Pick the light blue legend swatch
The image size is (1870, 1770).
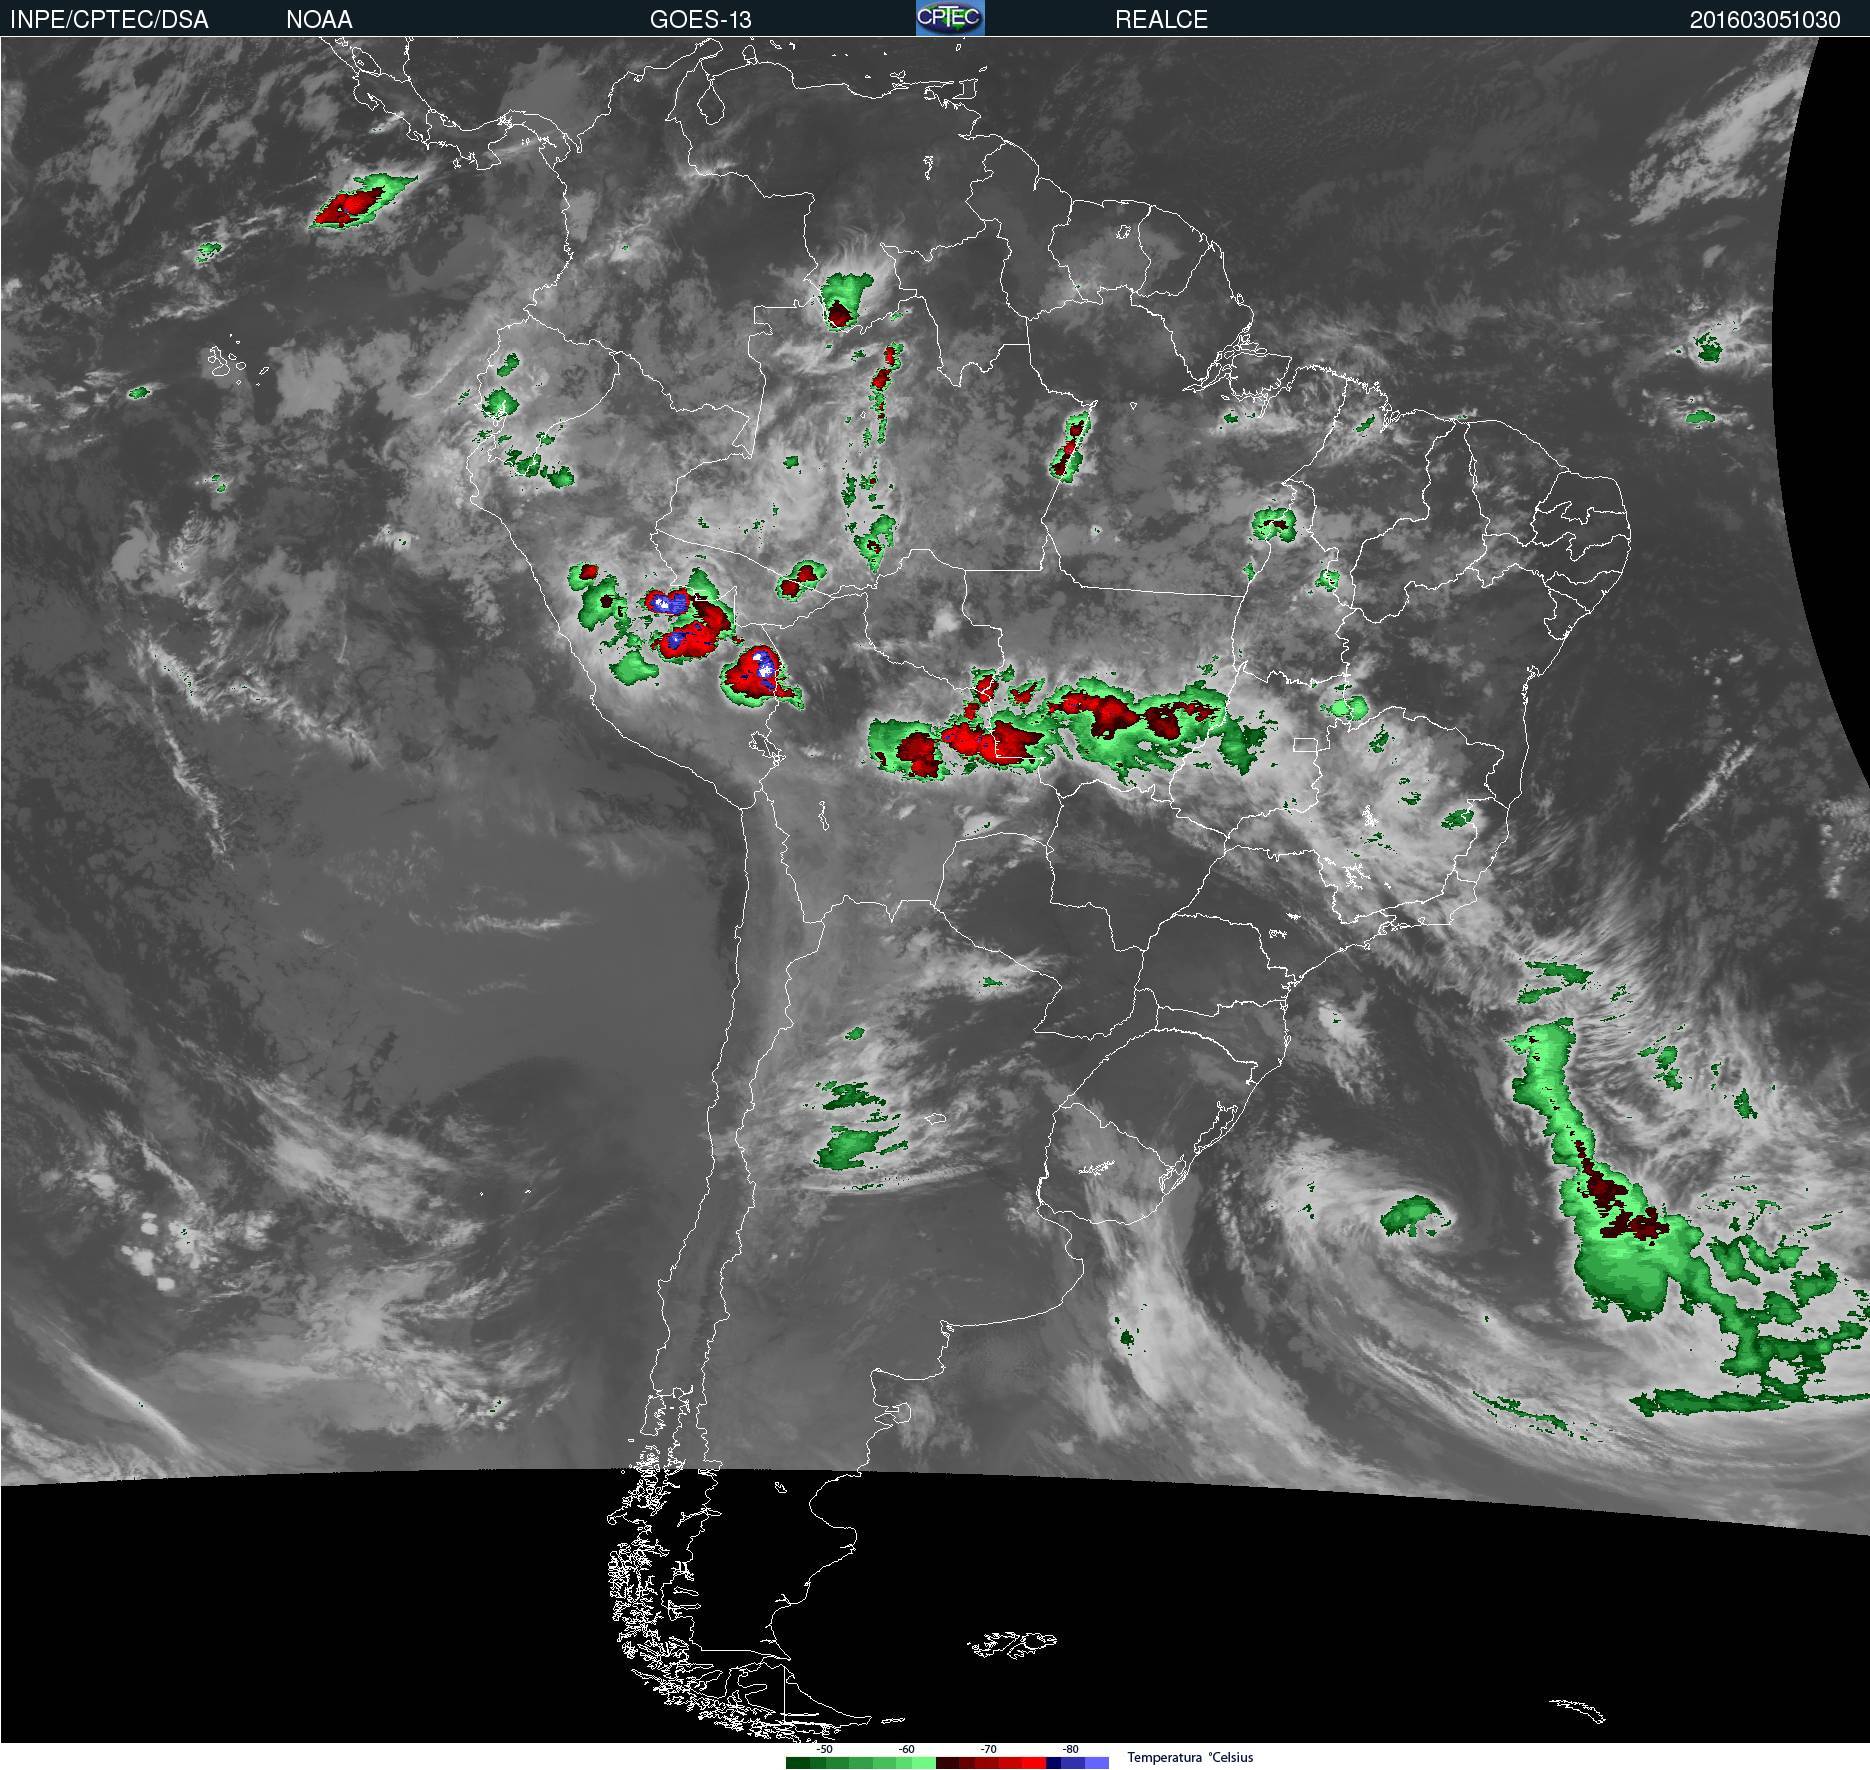pos(1097,1763)
